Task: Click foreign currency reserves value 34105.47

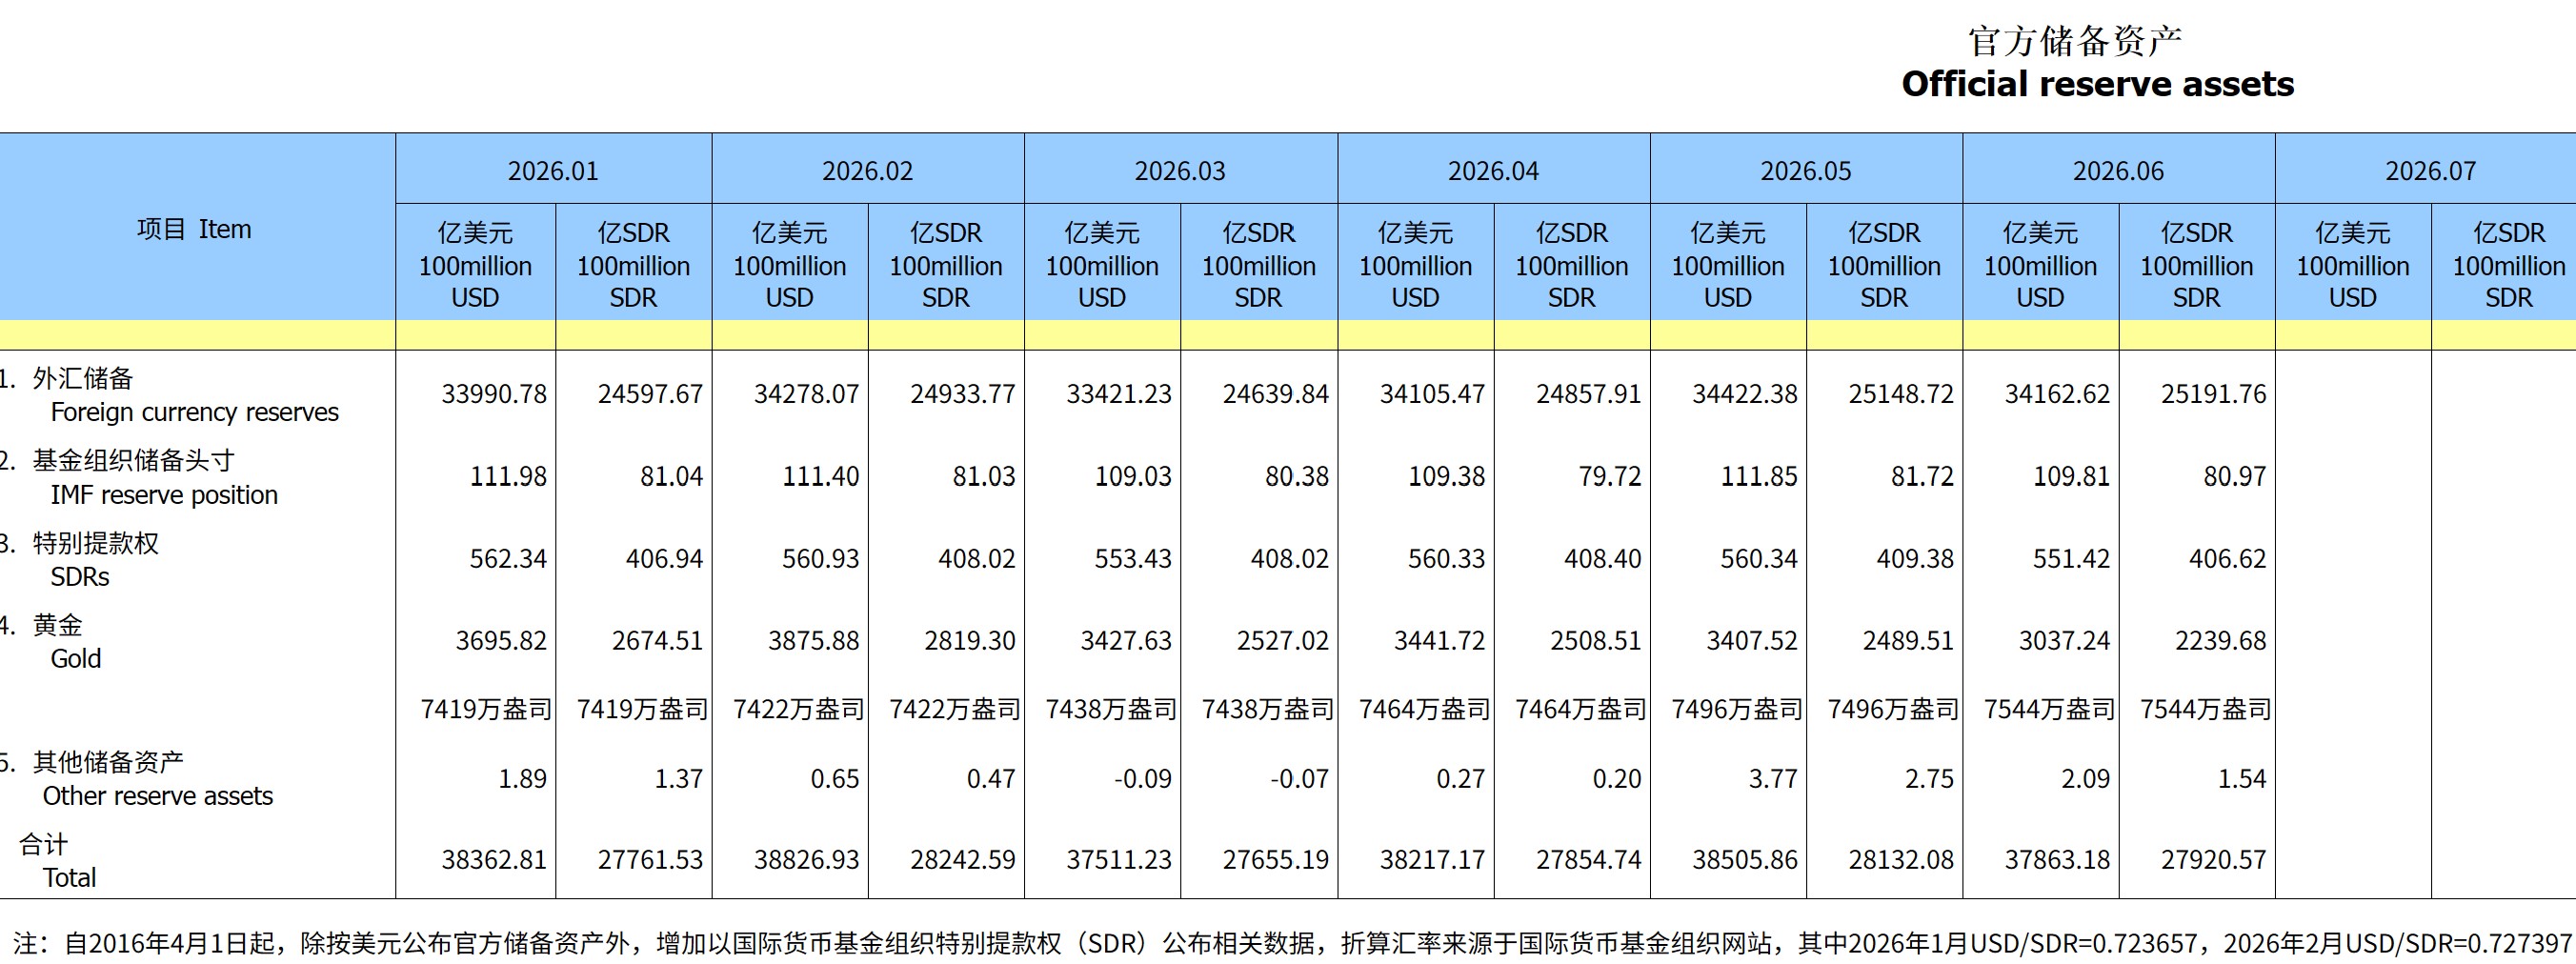Action: (x=1432, y=394)
